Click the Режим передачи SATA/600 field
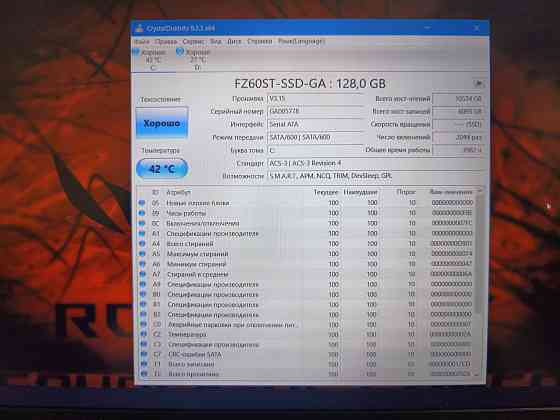This screenshot has height=420, width=560. 315,138
